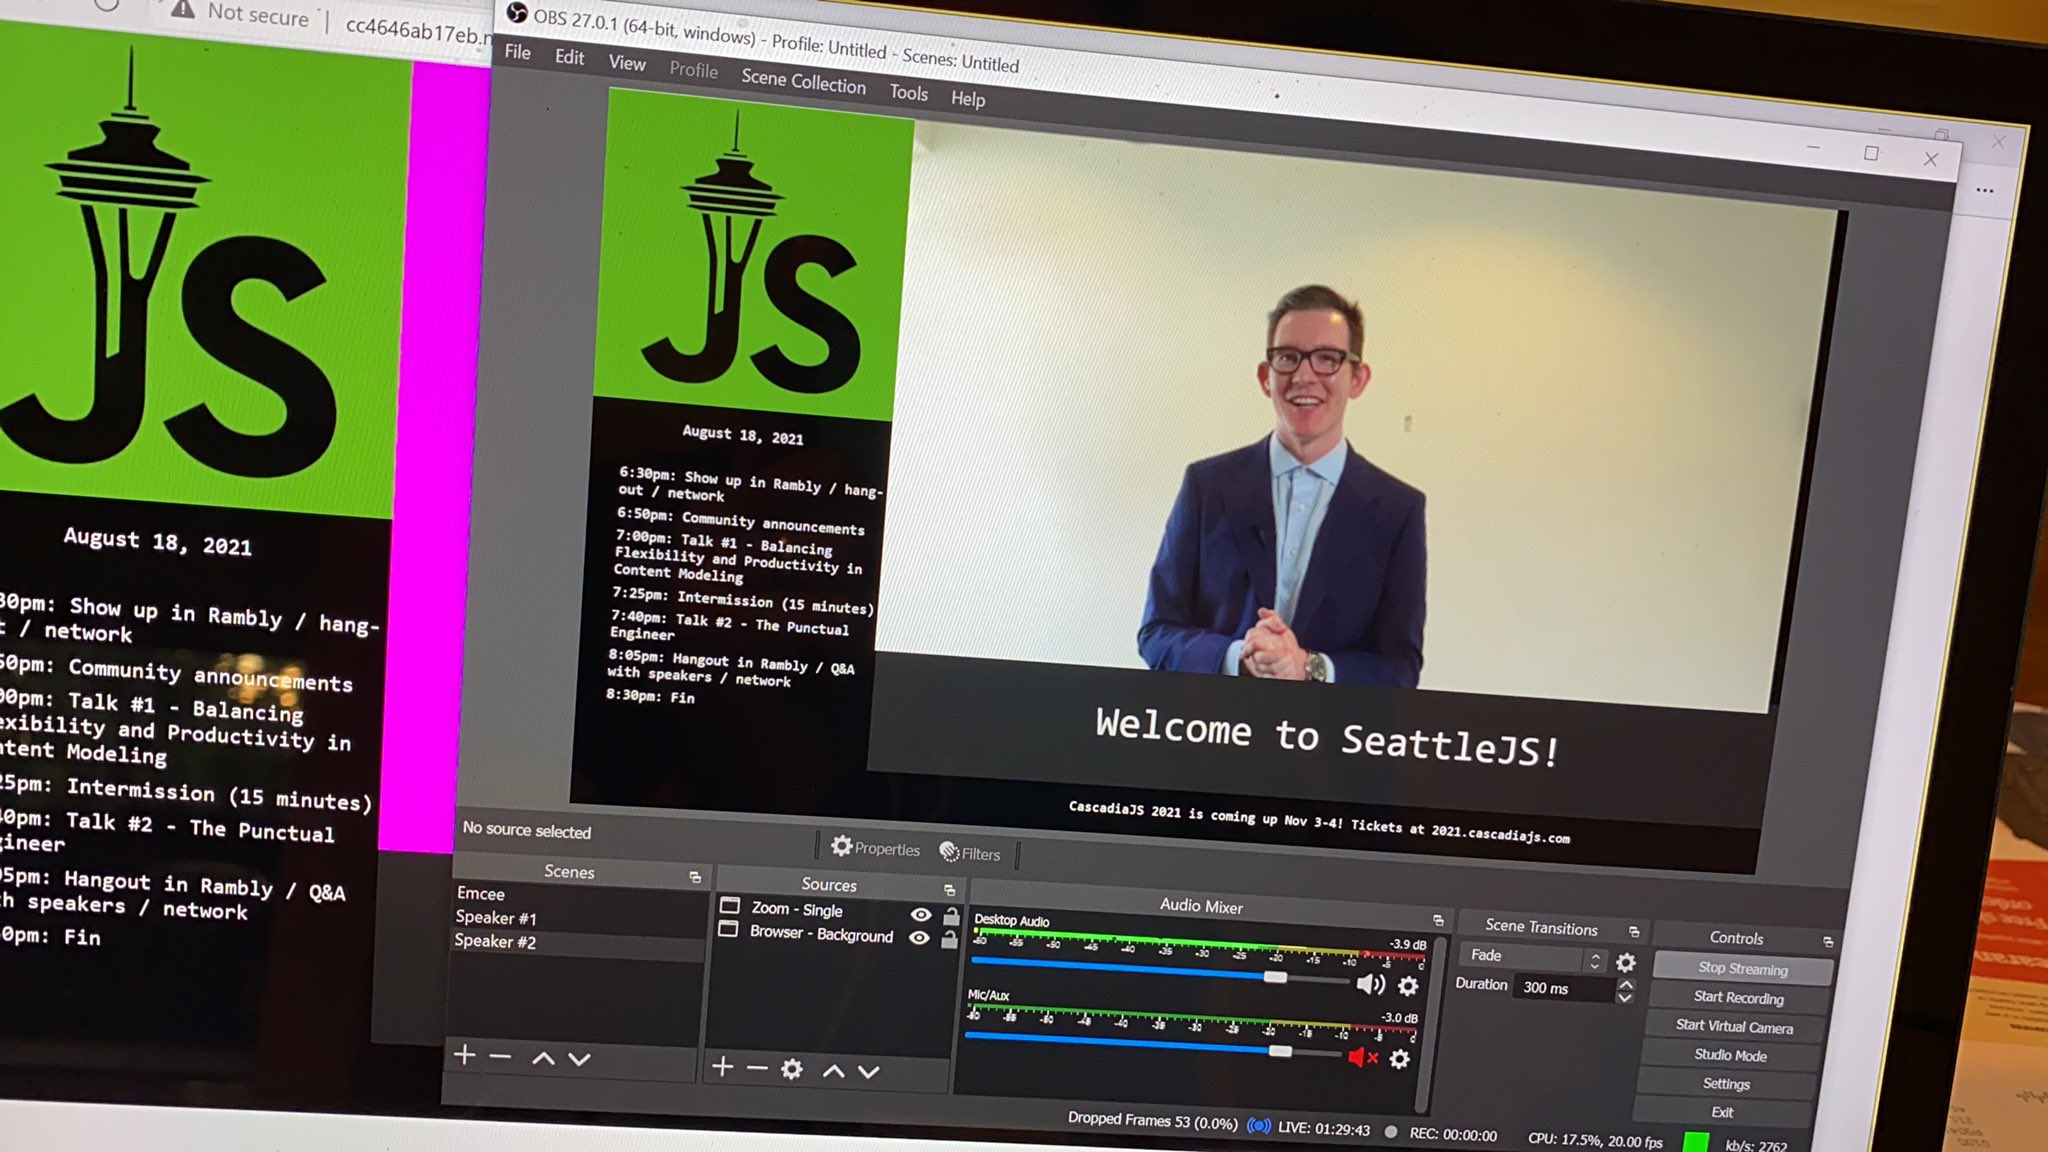This screenshot has width=2048, height=1152.
Task: Click the Exit button in Controls
Action: (1723, 1111)
